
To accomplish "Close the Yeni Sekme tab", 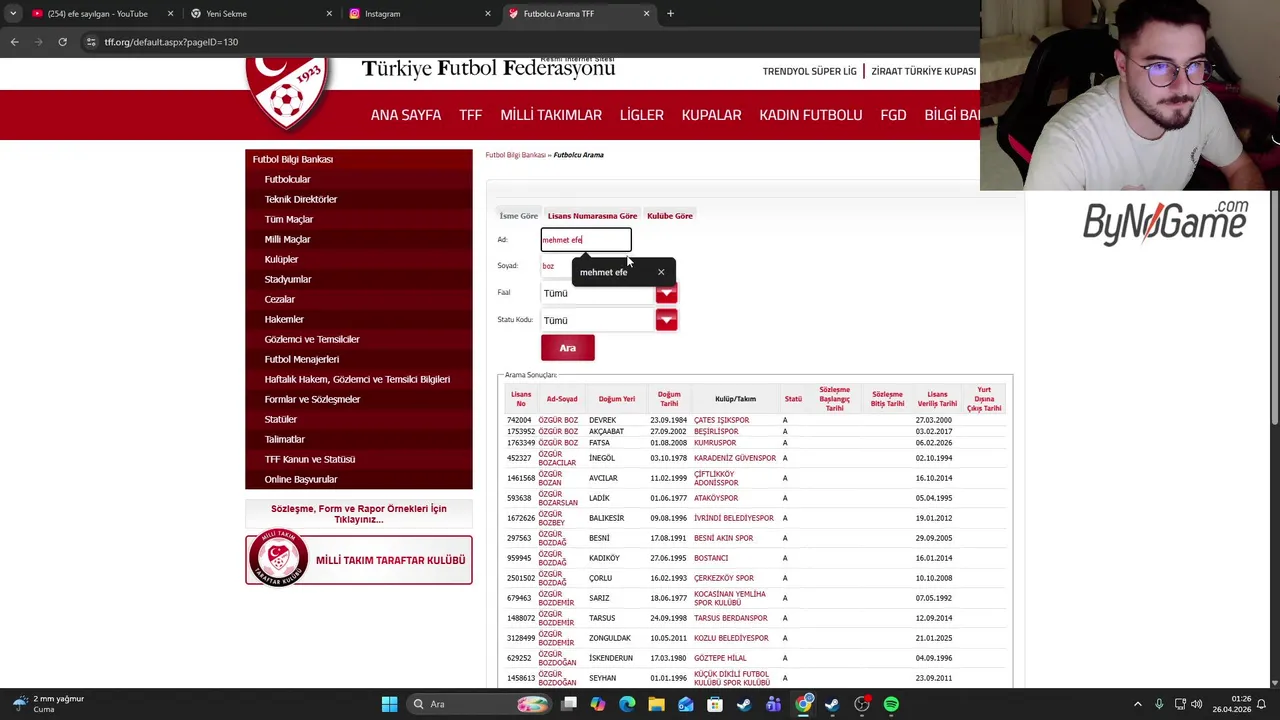I will [329, 14].
